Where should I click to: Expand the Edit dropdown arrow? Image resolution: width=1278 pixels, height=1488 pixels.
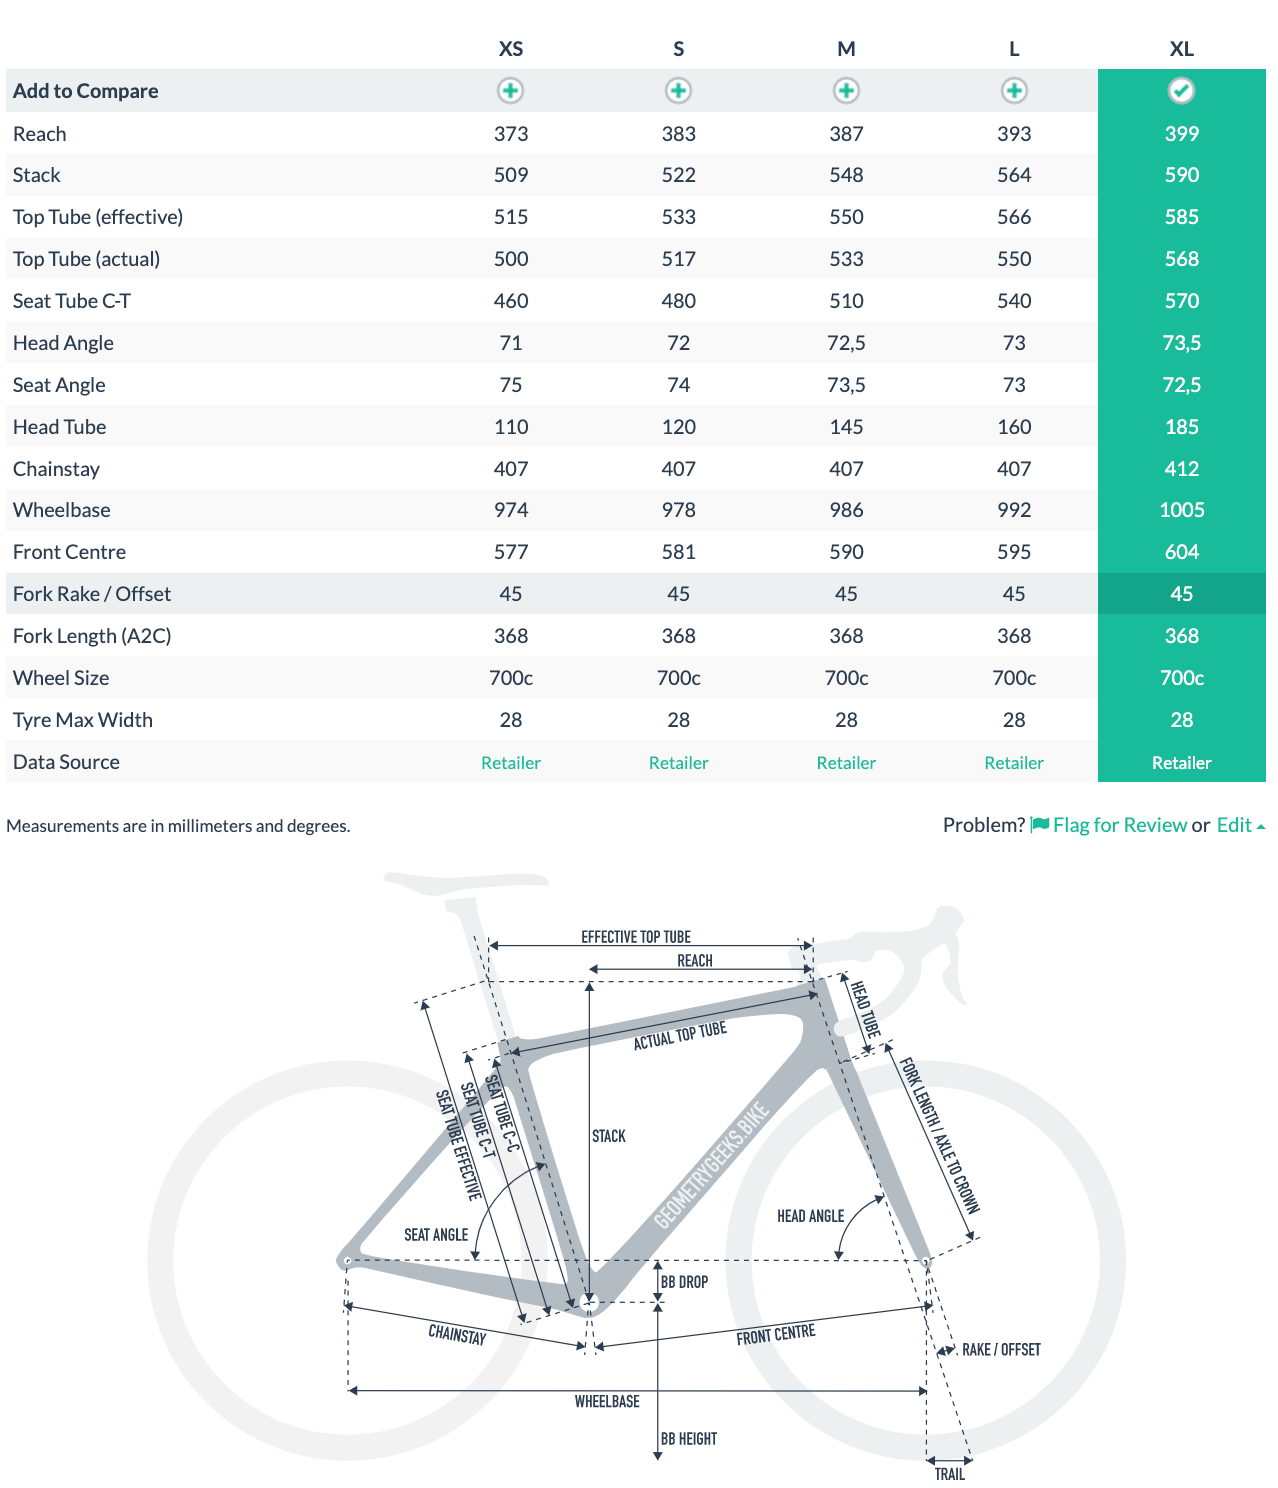tap(1261, 827)
